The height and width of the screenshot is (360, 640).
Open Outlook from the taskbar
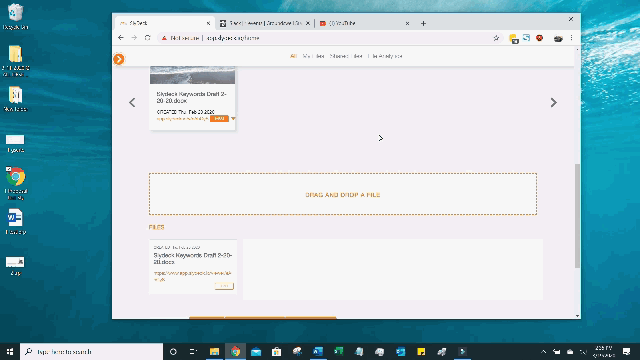401,351
